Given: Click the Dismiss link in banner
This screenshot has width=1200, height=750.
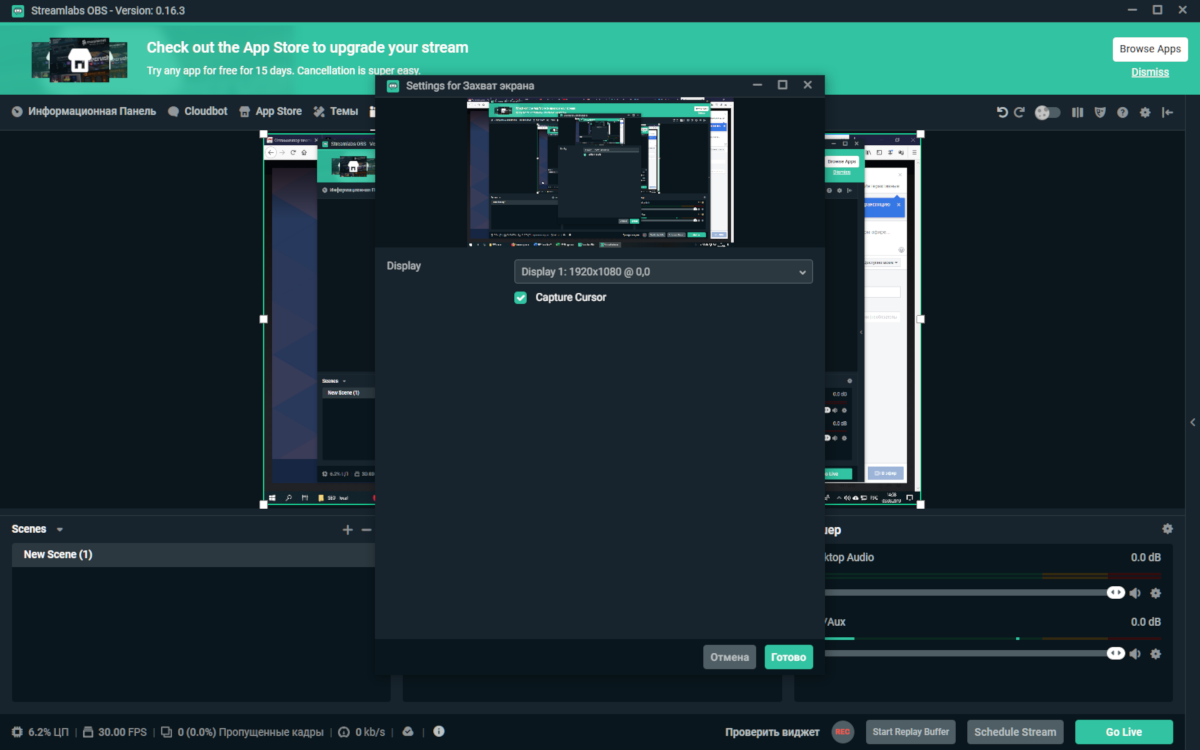Looking at the screenshot, I should coord(1150,72).
